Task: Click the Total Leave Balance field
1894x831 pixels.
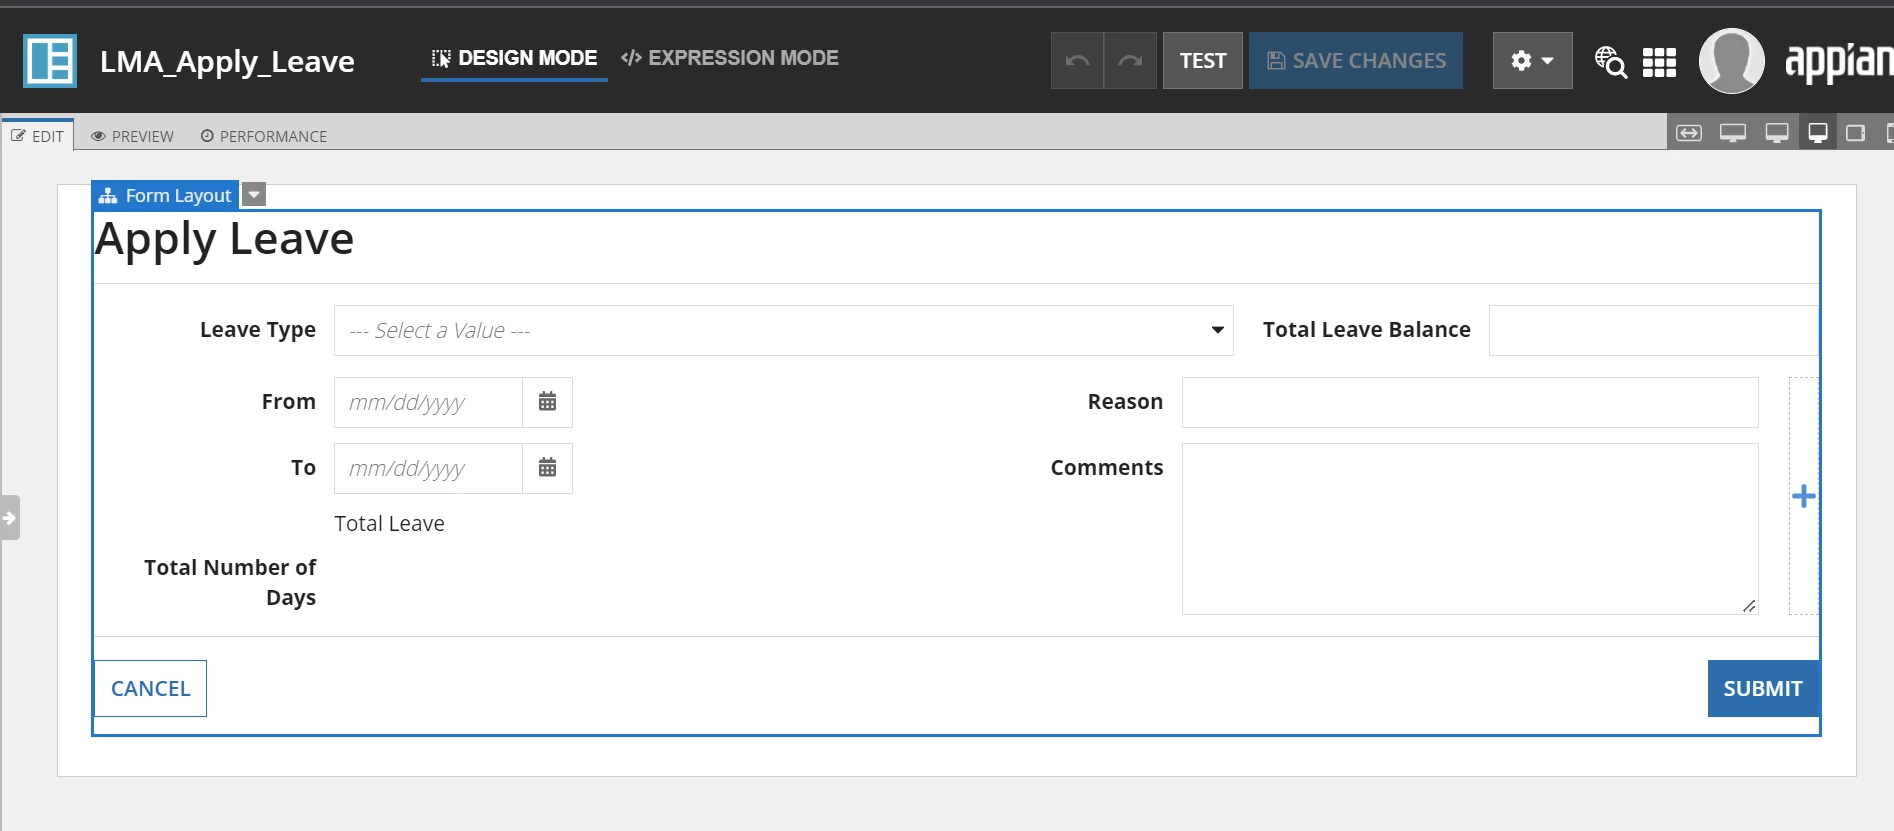Action: coord(1654,331)
